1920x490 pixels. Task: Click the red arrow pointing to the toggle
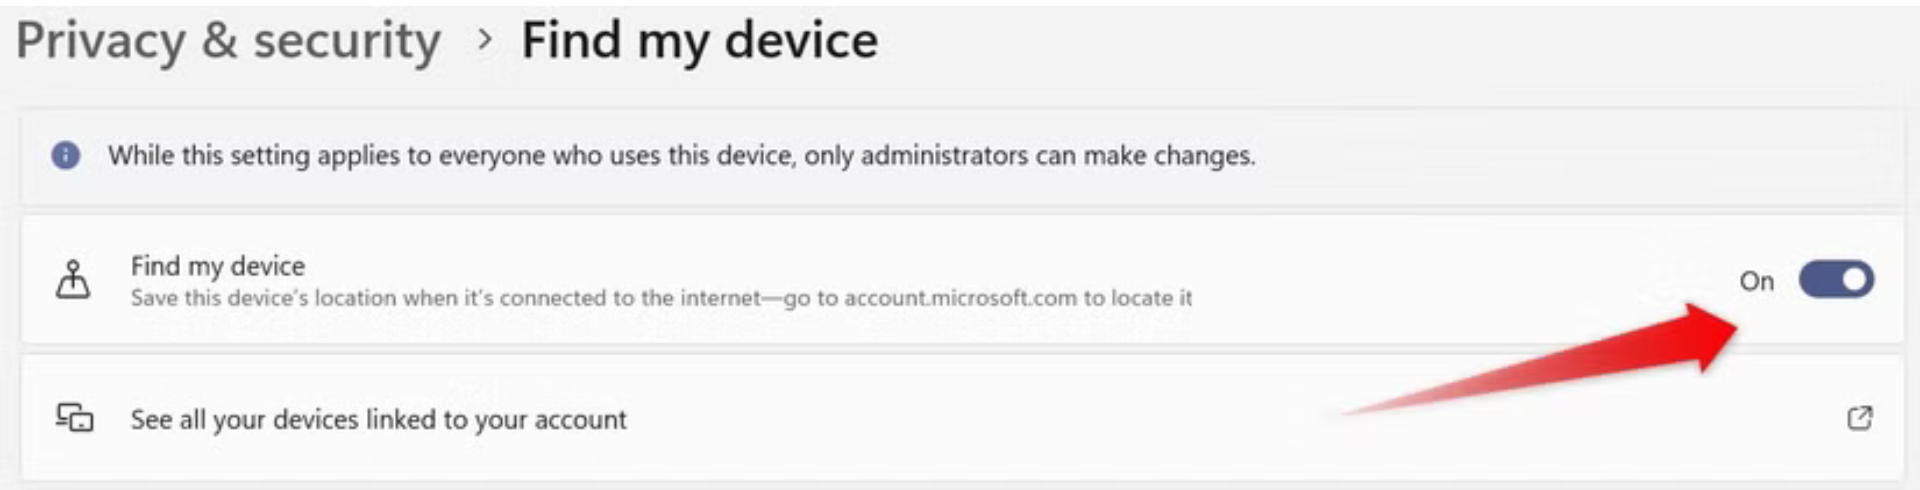[x=1540, y=360]
